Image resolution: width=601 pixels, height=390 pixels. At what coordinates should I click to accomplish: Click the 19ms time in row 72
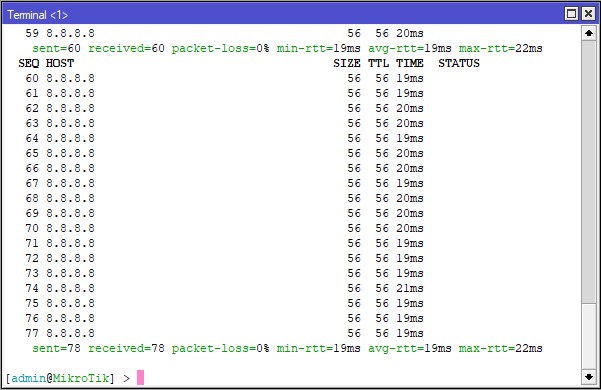tap(410, 258)
